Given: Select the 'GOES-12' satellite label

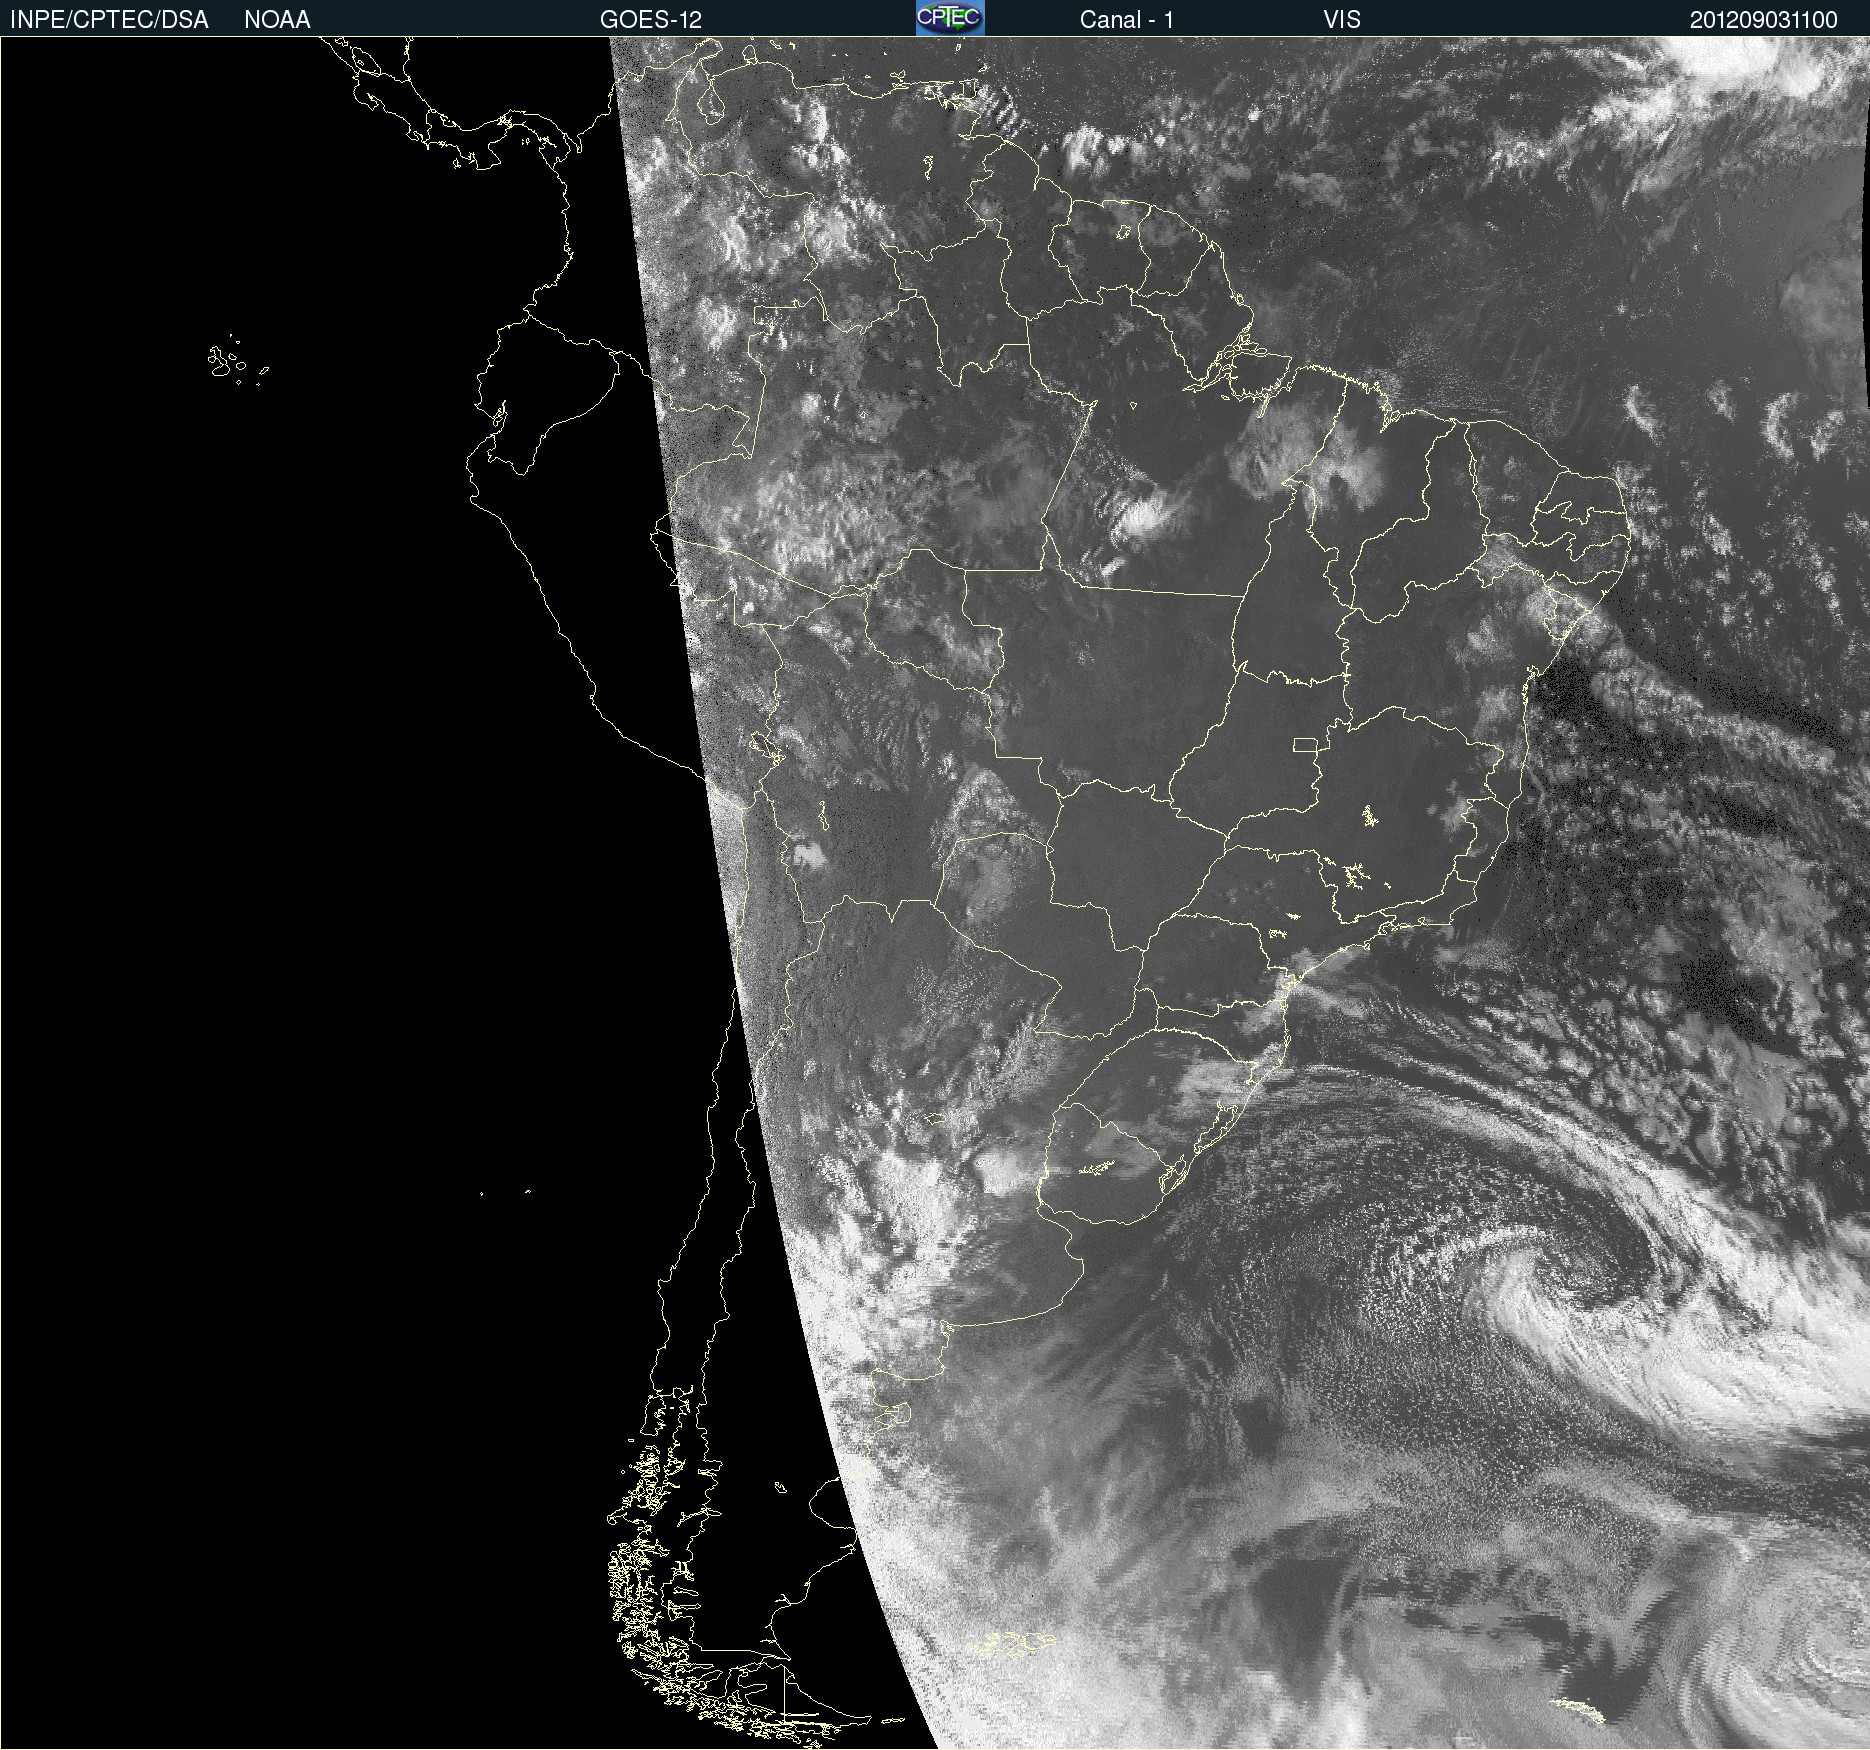Looking at the screenshot, I should (x=651, y=20).
